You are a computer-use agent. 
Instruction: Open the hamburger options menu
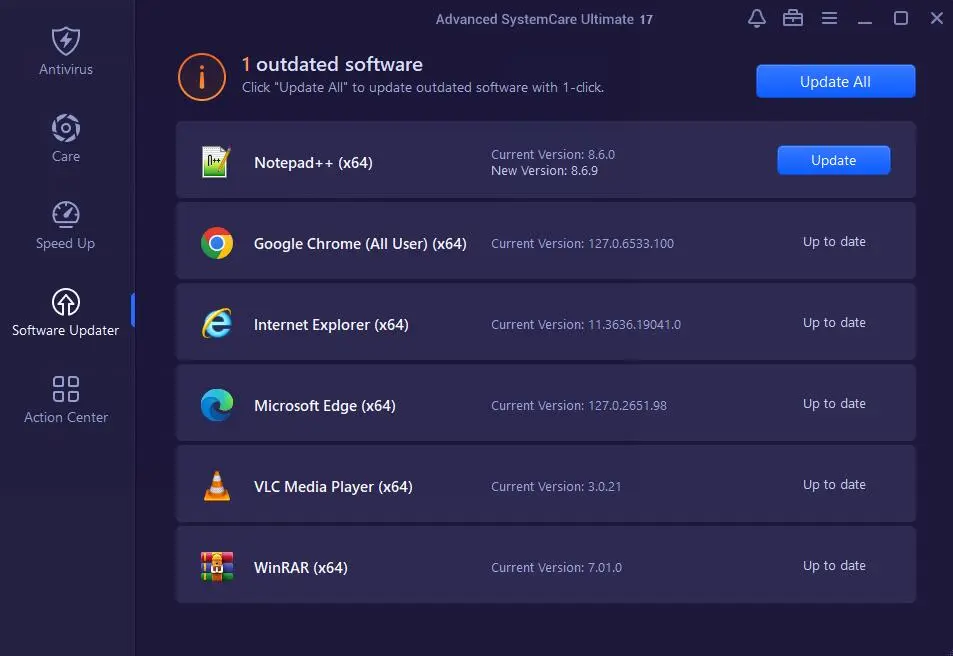pyautogui.click(x=829, y=18)
